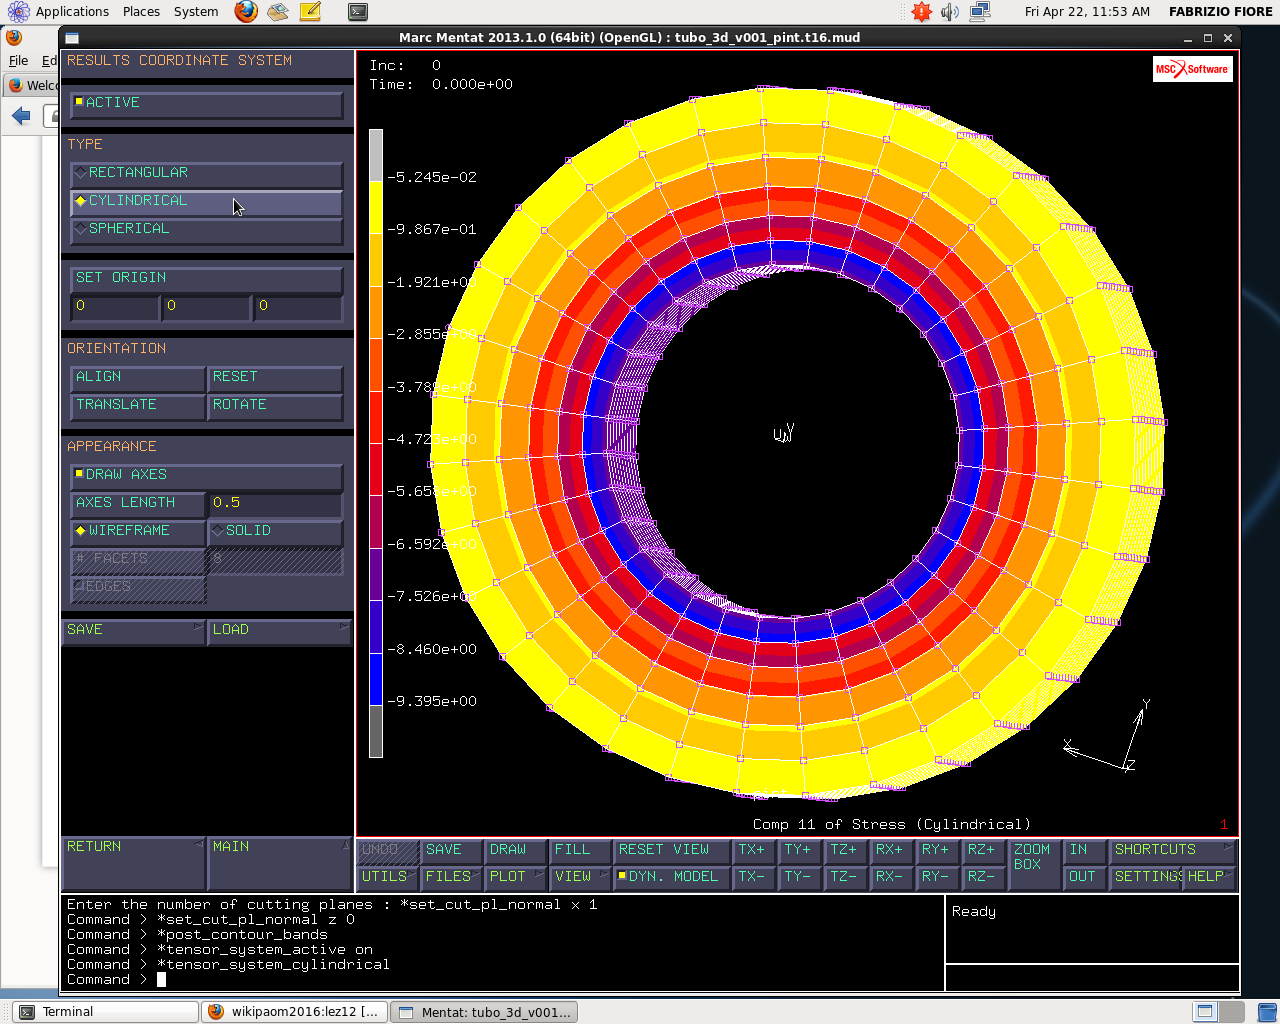This screenshot has width=1280, height=1024.
Task: Click the ZOOM BOX button
Action: pyautogui.click(x=1033, y=864)
